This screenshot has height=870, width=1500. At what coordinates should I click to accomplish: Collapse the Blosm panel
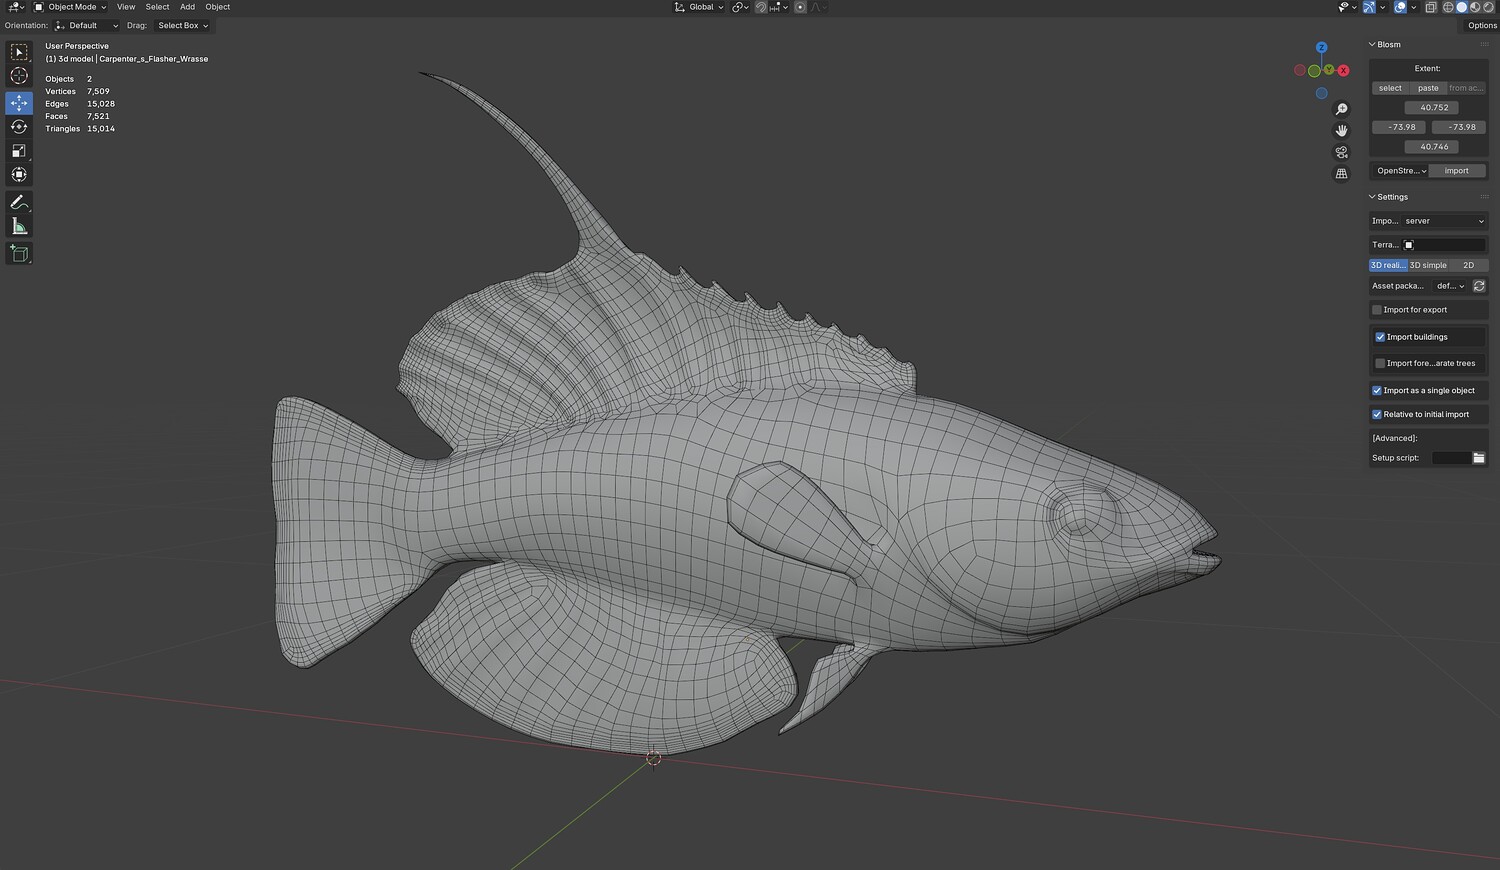pos(1373,45)
